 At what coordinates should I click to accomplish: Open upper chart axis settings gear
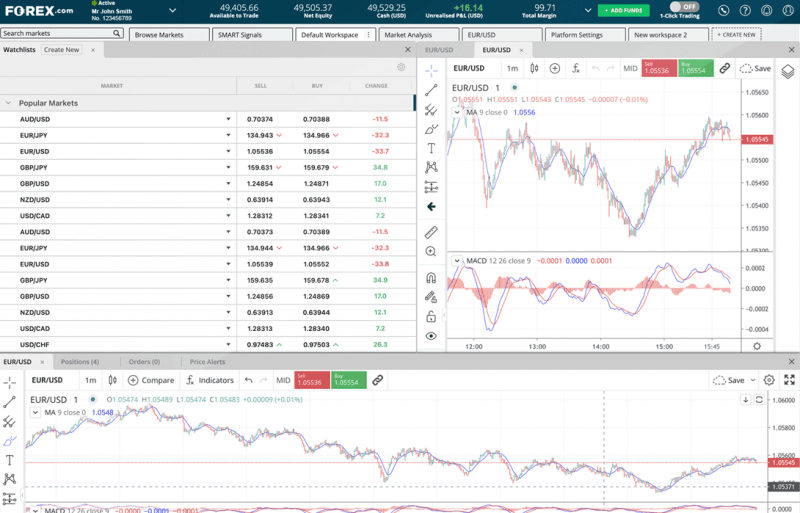coord(757,346)
